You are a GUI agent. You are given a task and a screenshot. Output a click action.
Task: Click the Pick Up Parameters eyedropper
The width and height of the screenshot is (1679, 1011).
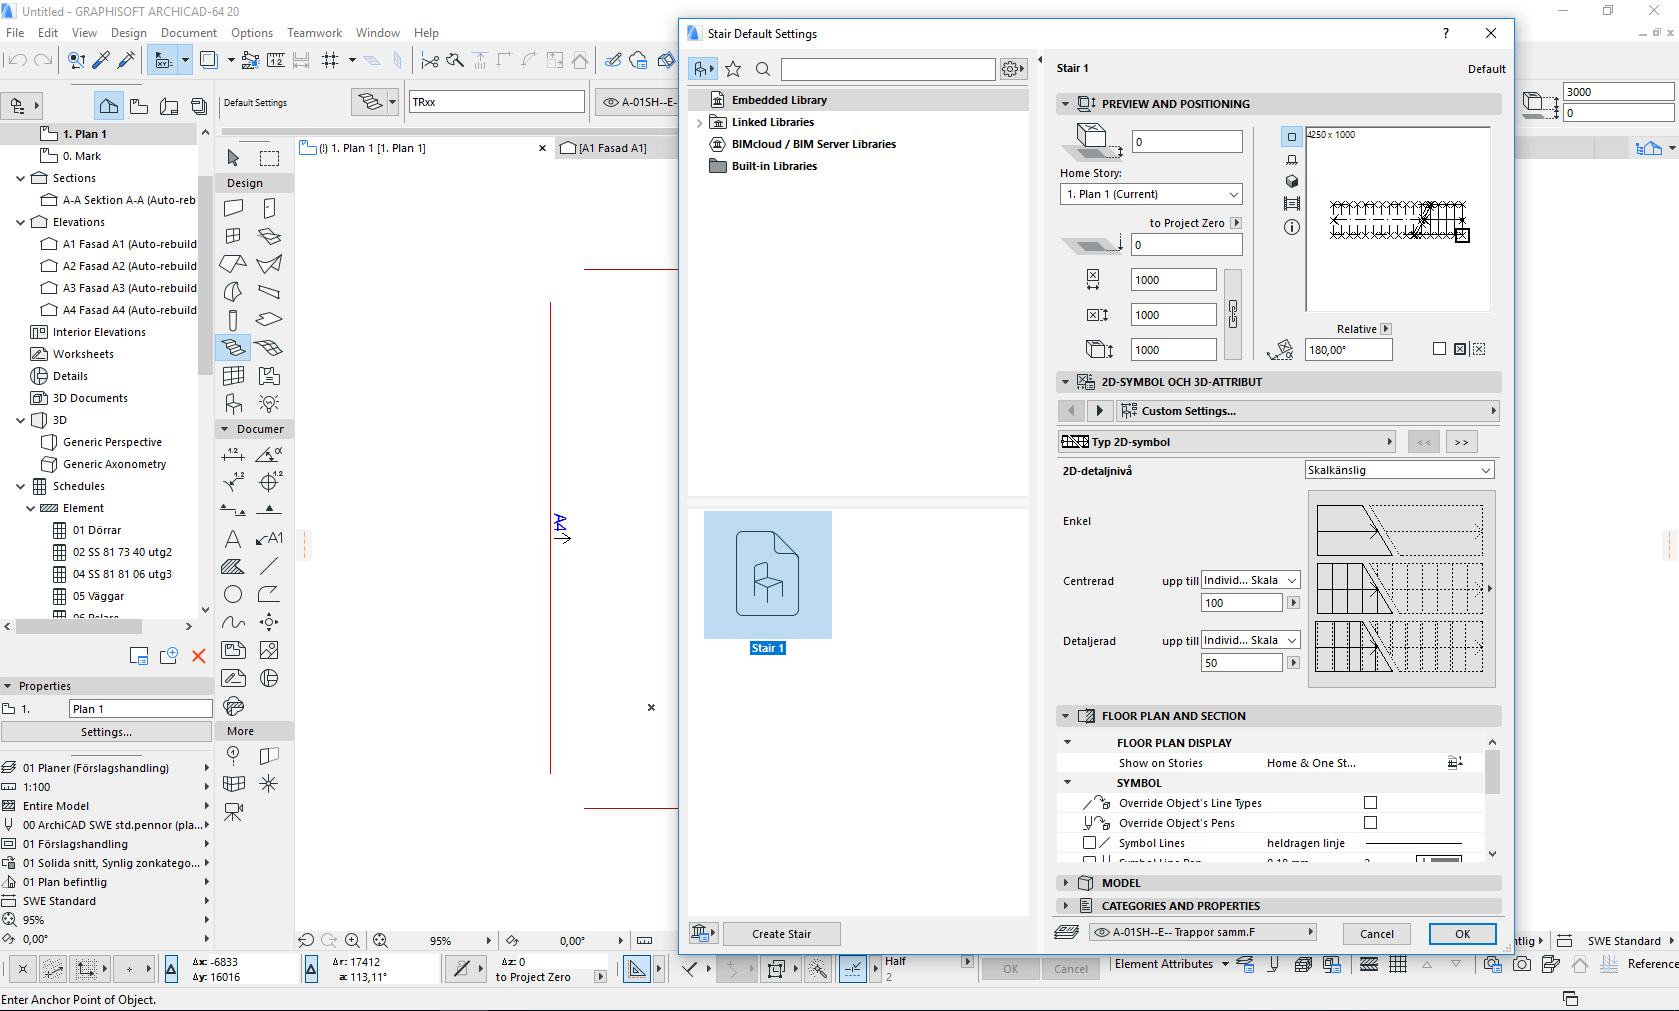coord(101,60)
